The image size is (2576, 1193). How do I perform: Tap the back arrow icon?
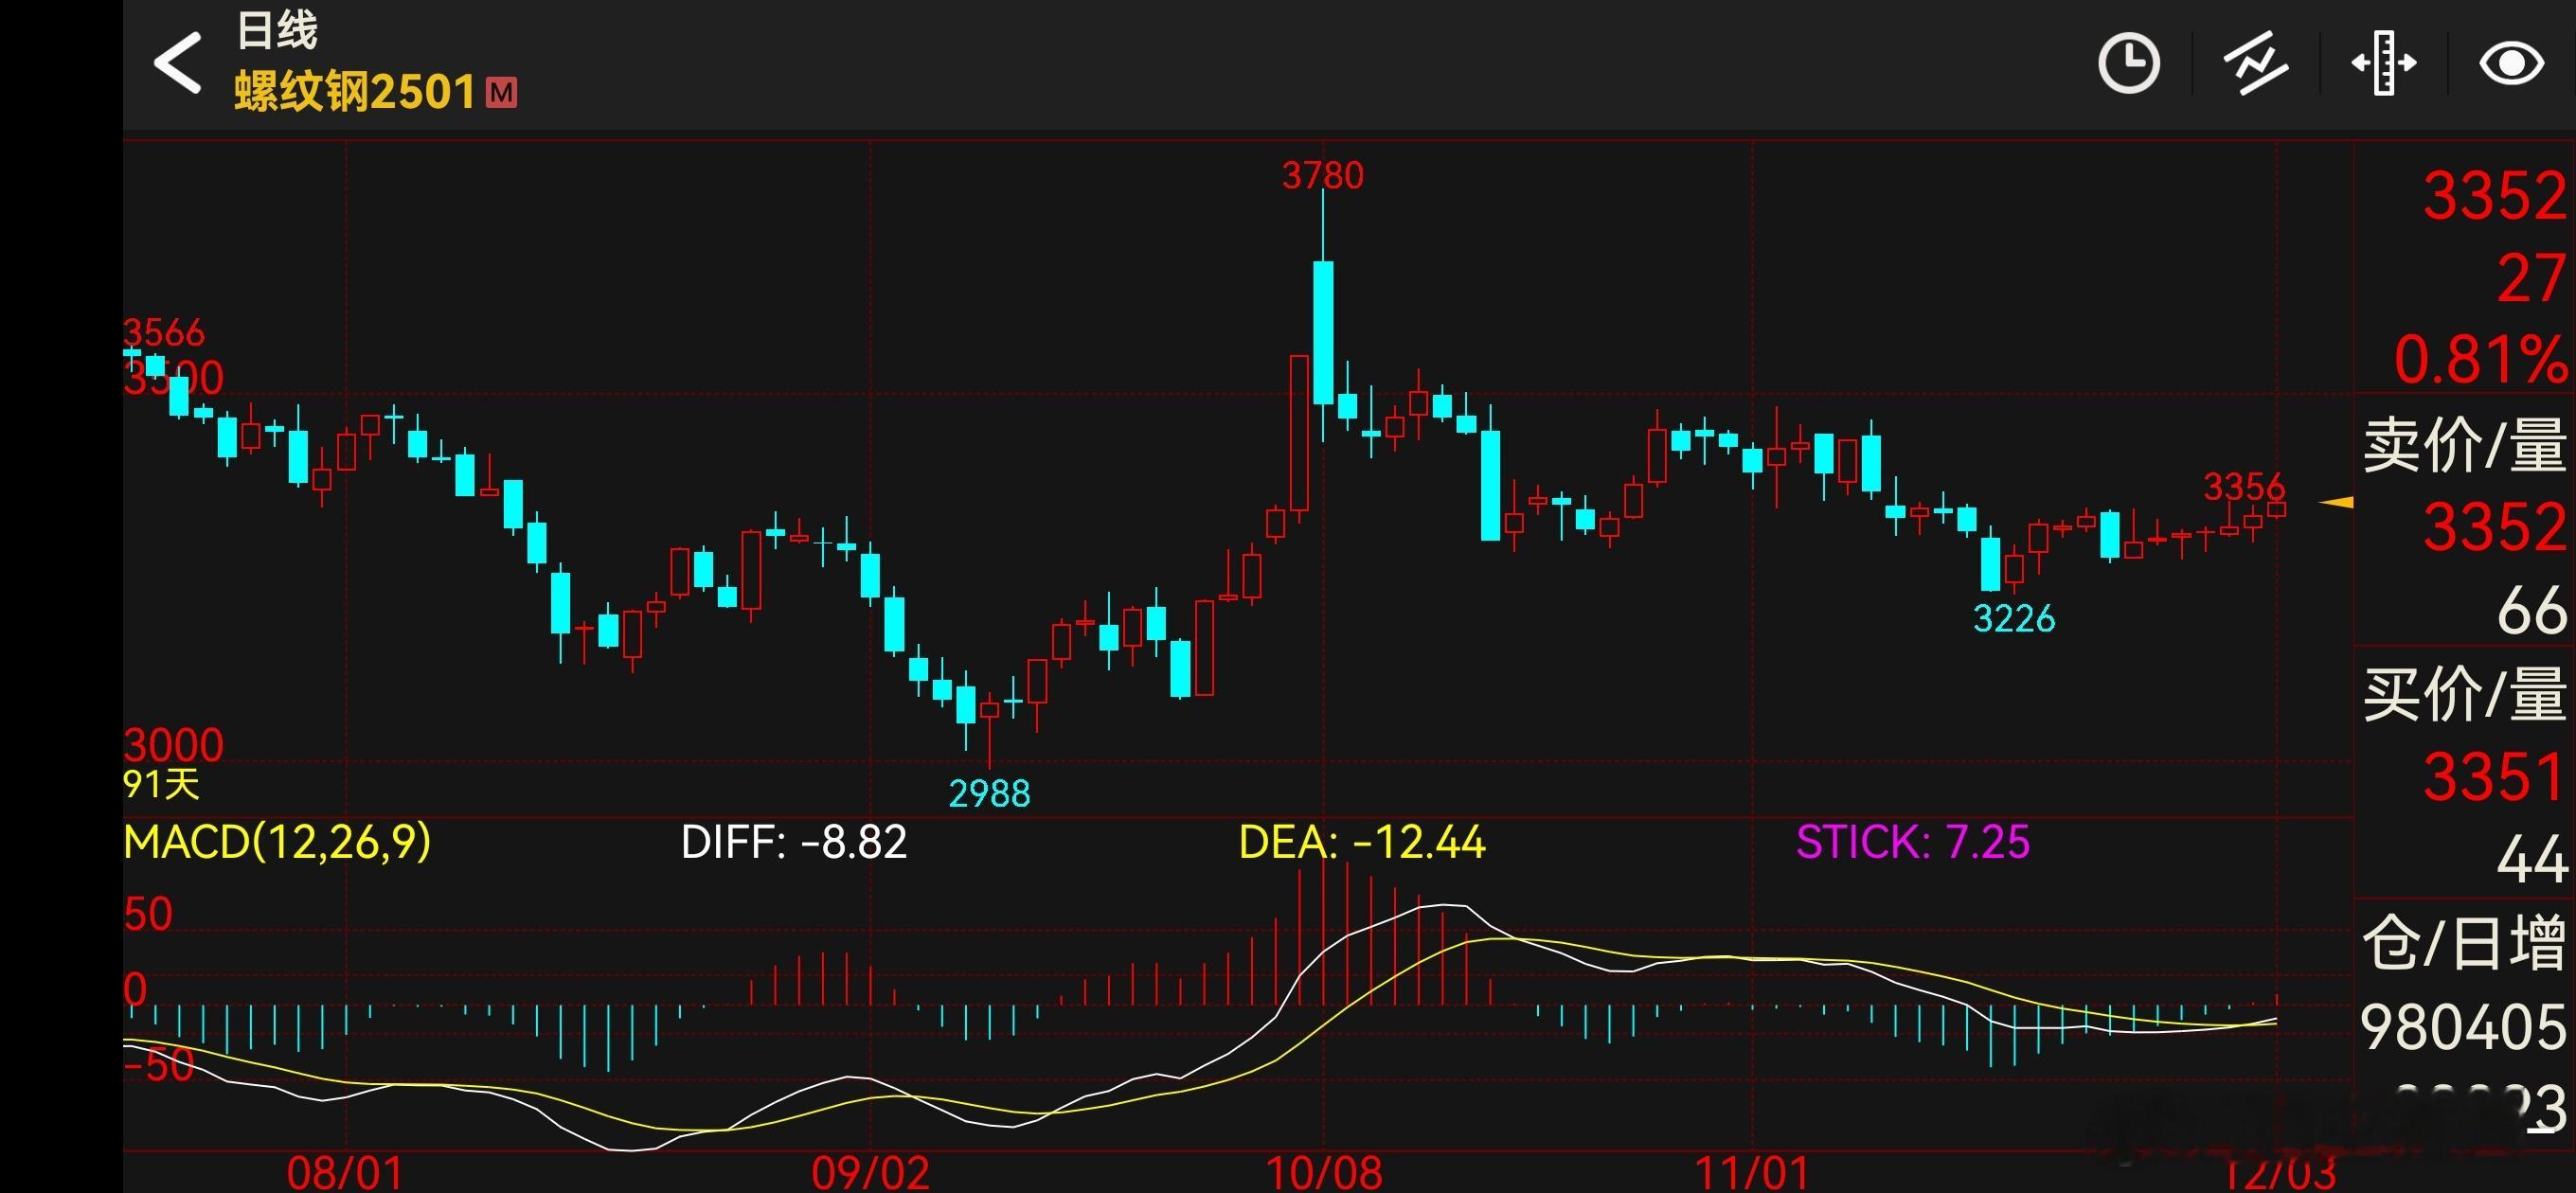tap(178, 63)
